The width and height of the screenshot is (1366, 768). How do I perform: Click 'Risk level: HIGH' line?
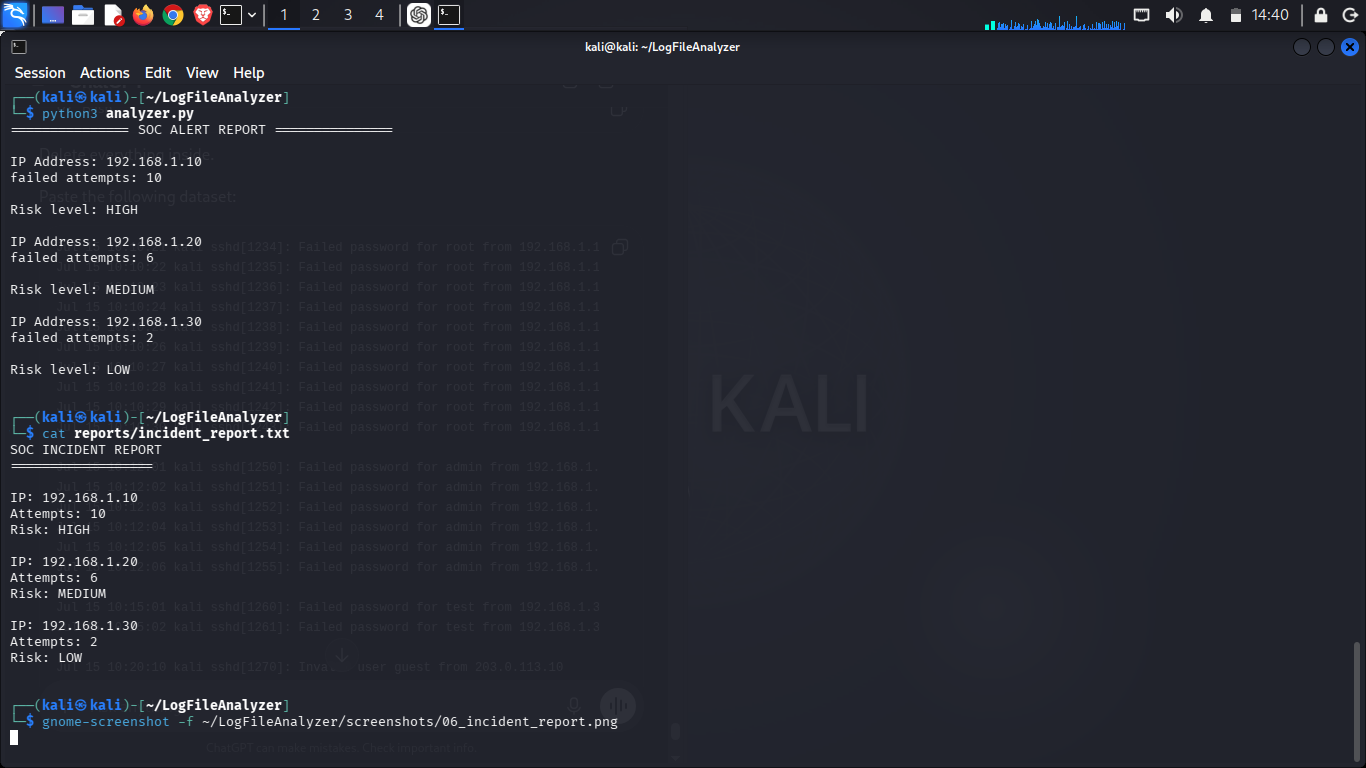[x=74, y=209]
